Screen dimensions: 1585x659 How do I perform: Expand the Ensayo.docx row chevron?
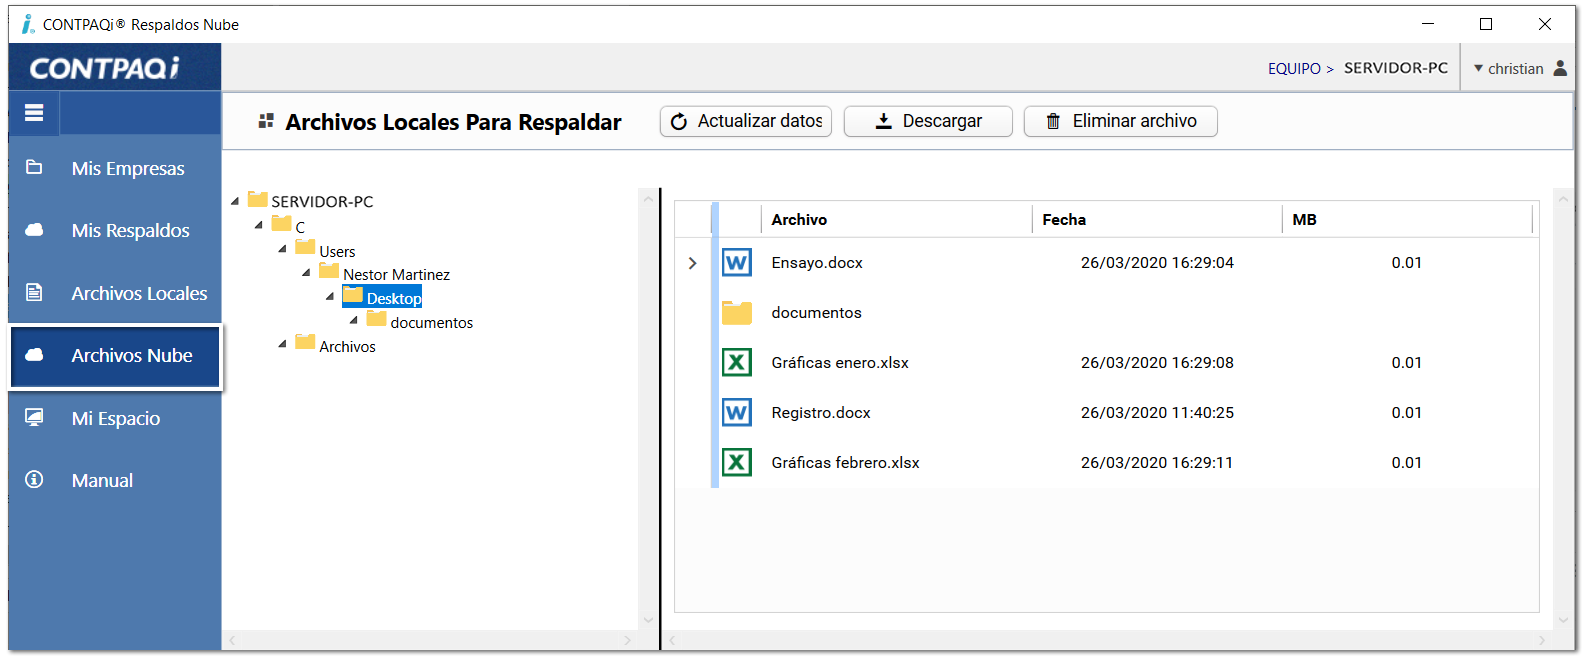coord(692,263)
